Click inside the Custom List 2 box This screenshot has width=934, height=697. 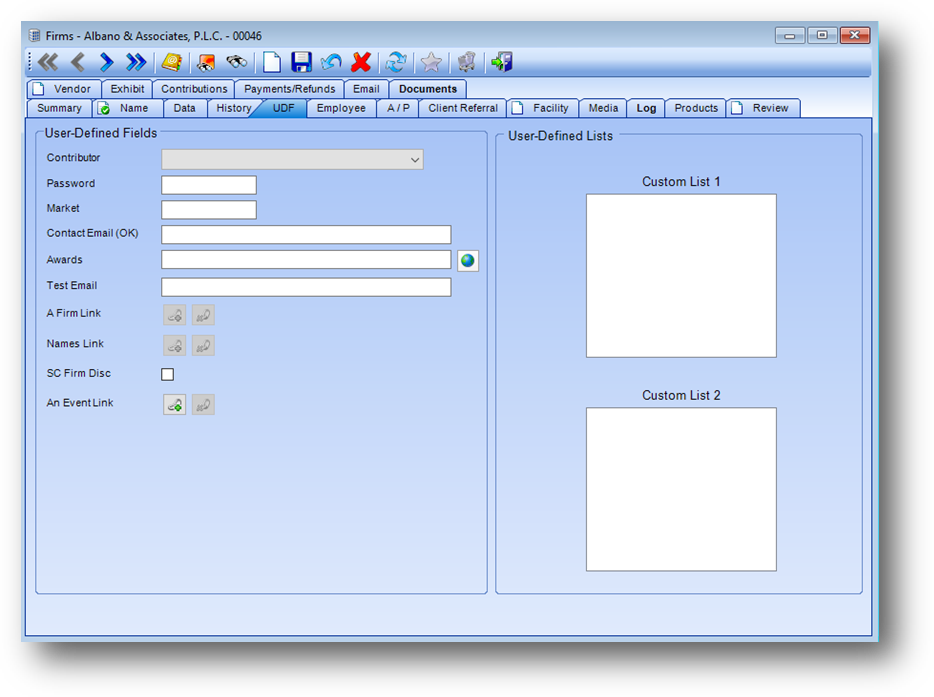tap(681, 489)
